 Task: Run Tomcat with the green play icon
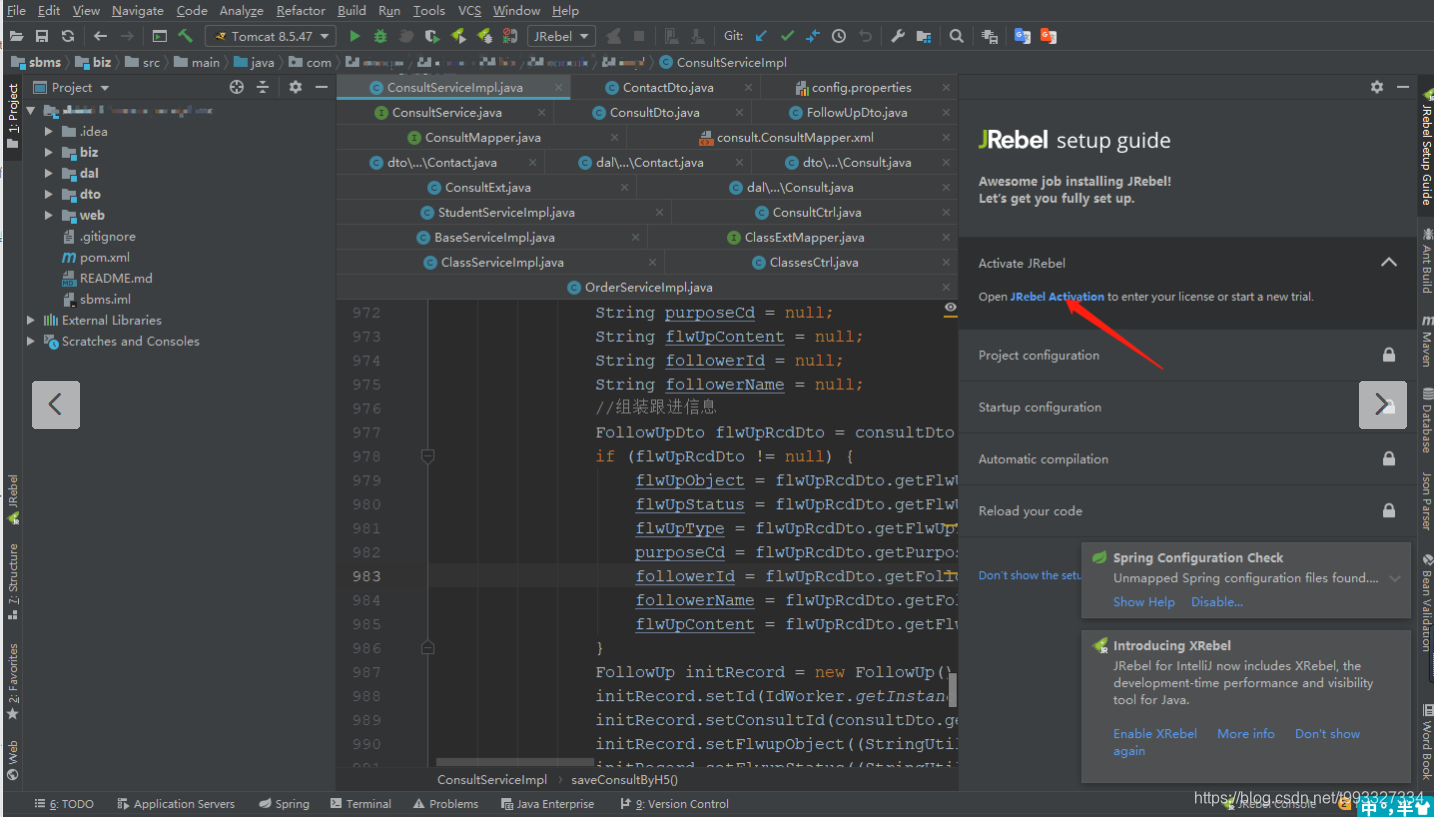point(354,36)
